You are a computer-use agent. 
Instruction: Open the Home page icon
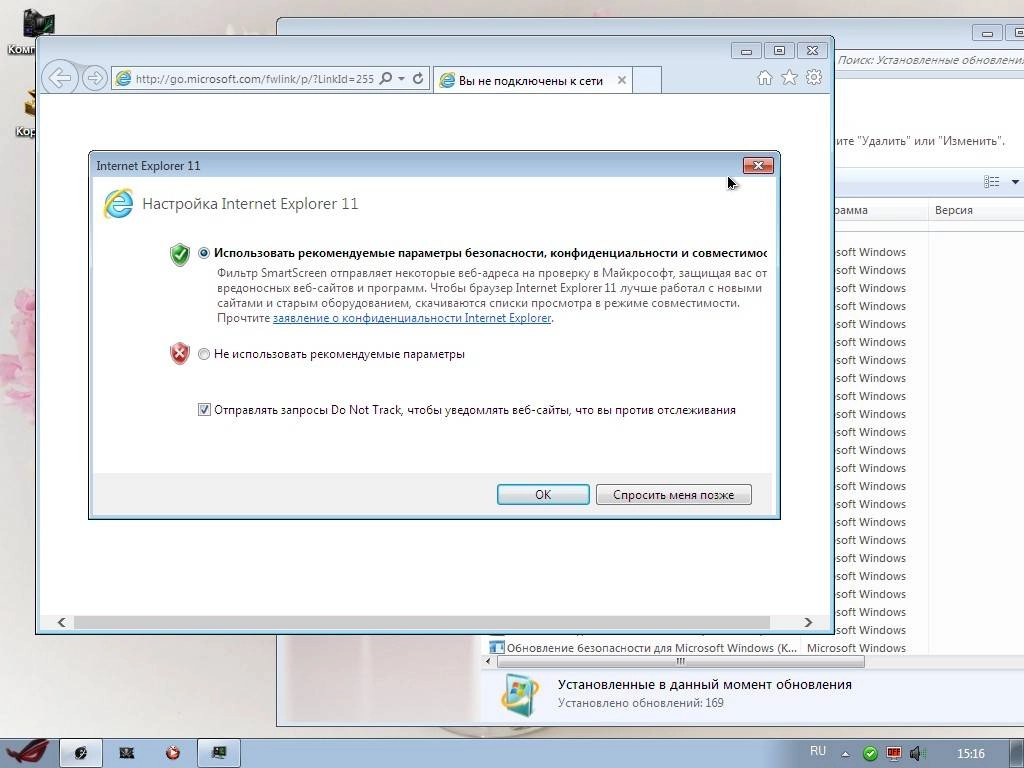tap(765, 78)
